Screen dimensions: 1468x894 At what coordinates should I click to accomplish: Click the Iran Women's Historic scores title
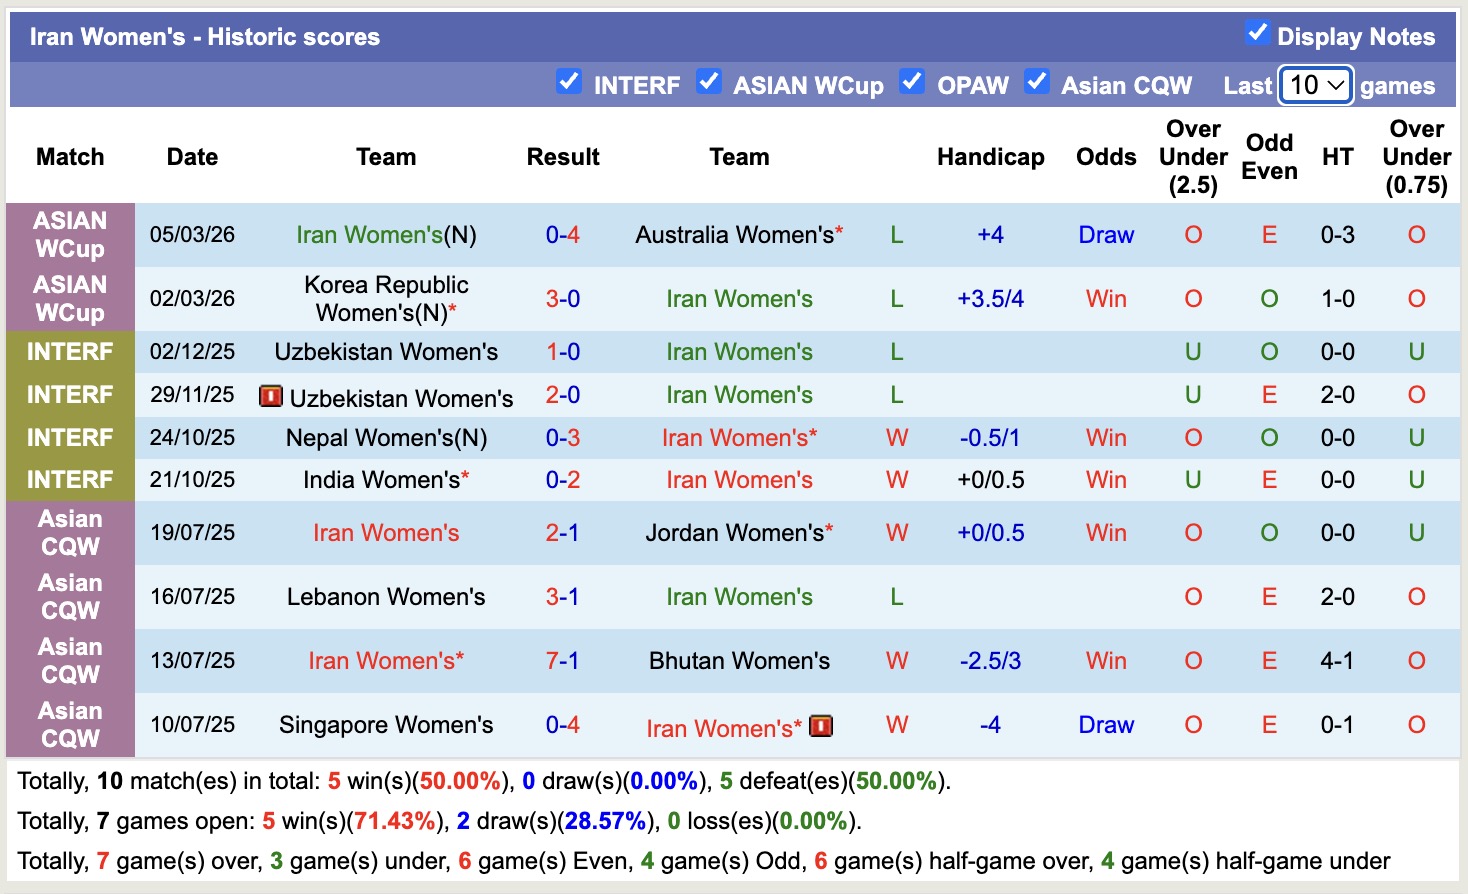(206, 36)
